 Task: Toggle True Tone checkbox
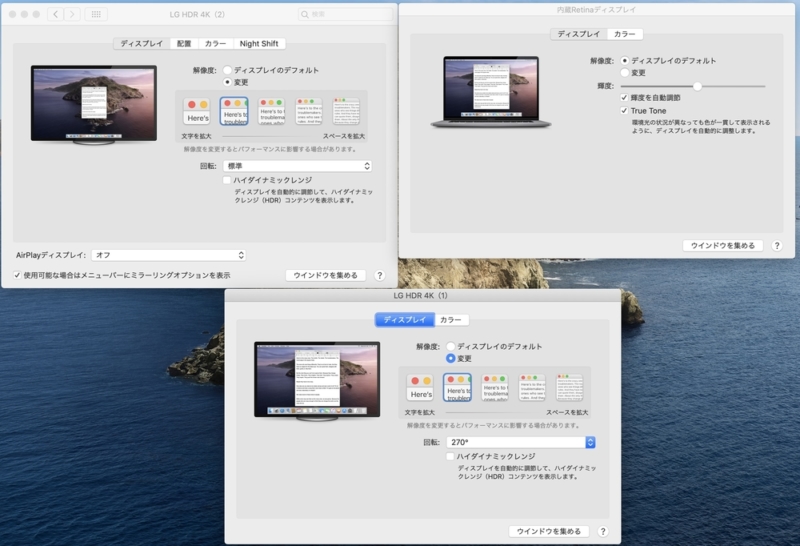[x=624, y=111]
